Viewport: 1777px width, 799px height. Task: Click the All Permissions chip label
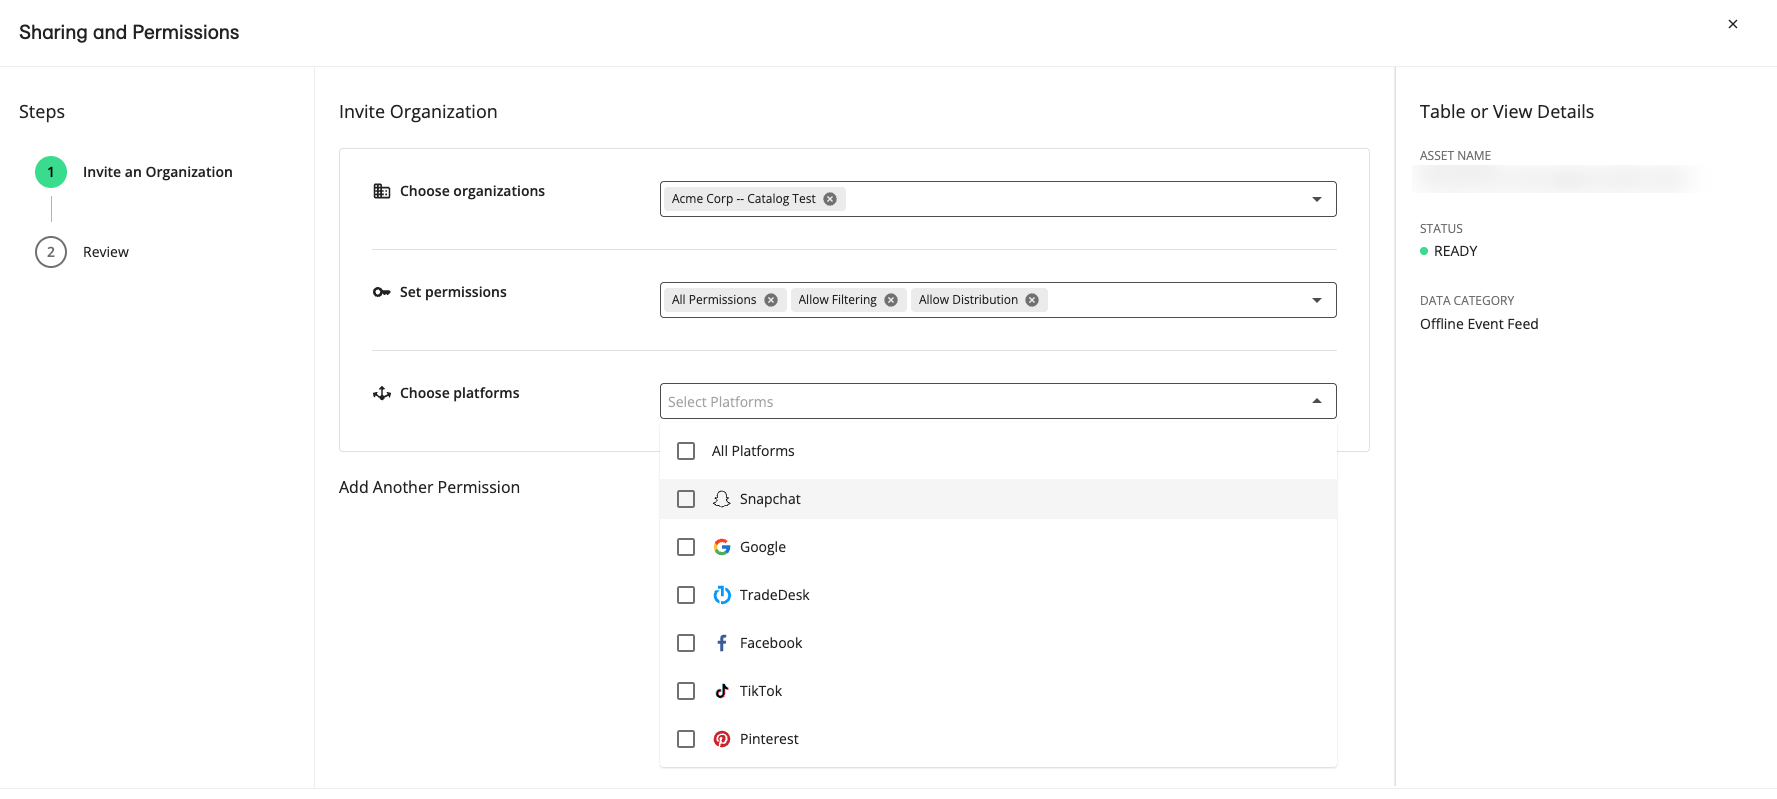714,300
